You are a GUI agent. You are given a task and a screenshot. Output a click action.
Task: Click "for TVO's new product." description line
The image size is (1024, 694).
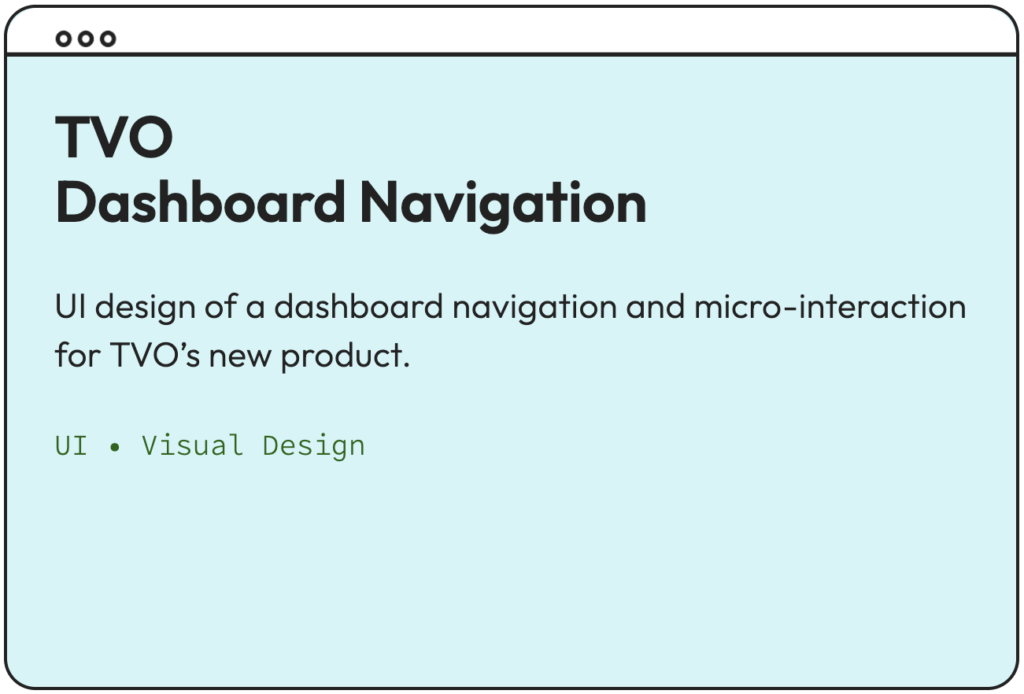[x=233, y=356]
